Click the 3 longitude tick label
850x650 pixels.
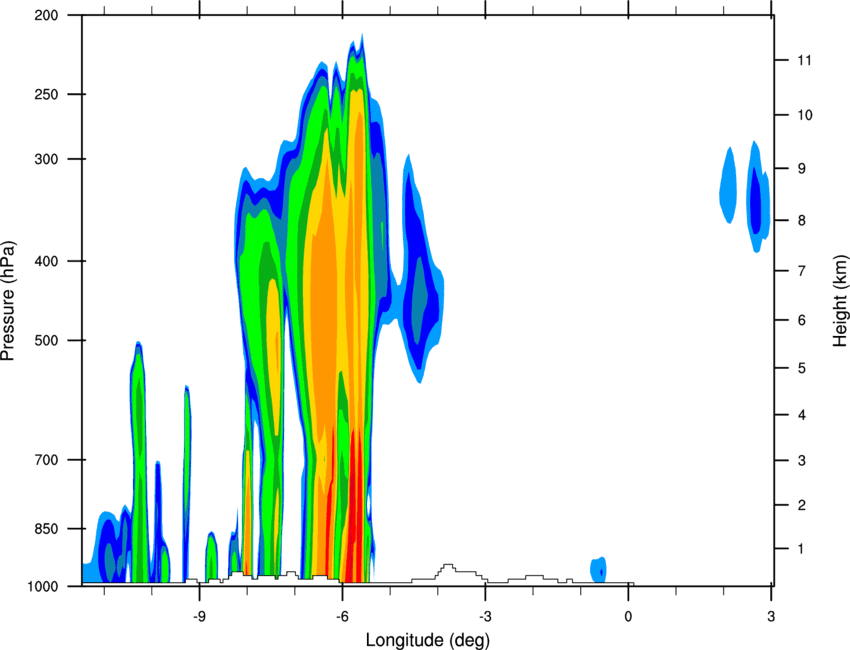771,617
